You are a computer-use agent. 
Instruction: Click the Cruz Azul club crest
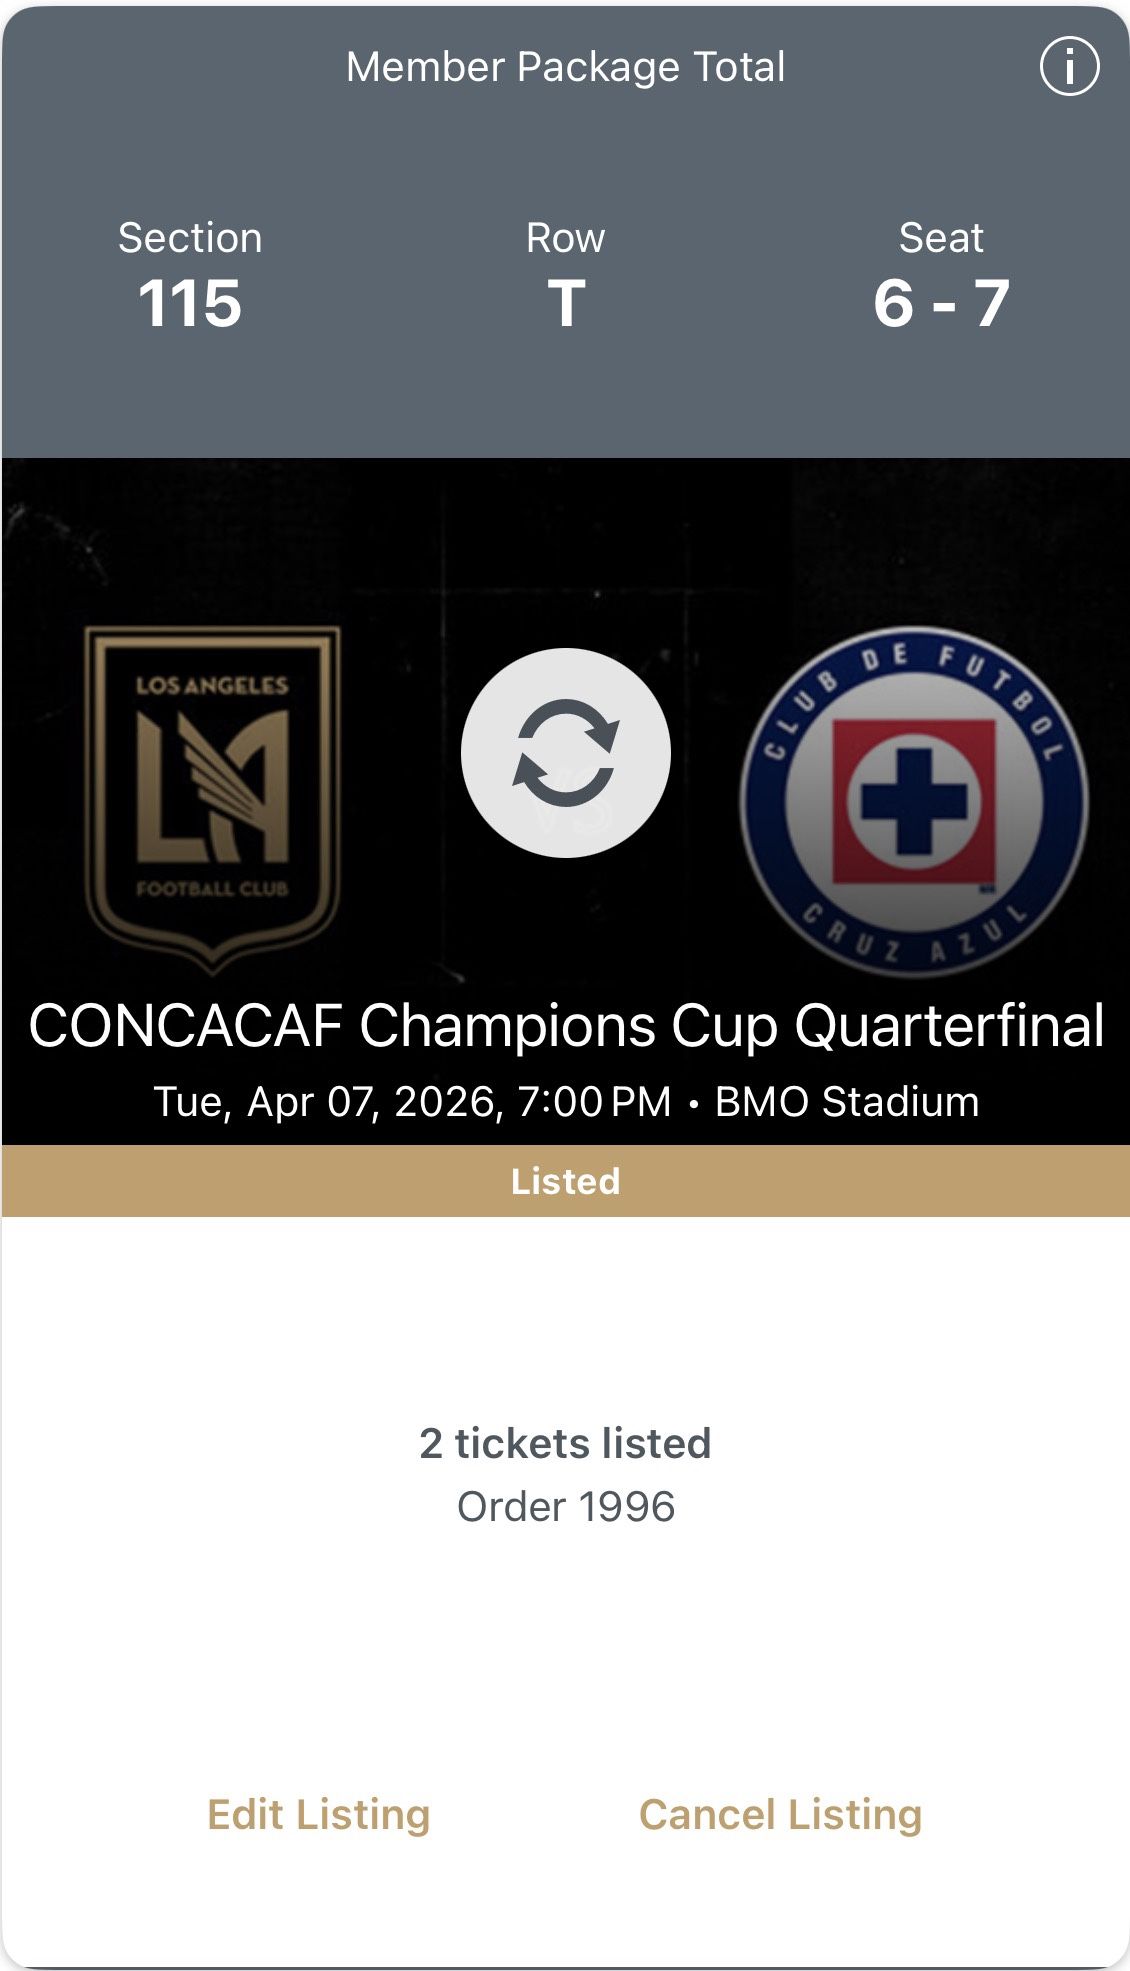[x=914, y=801]
